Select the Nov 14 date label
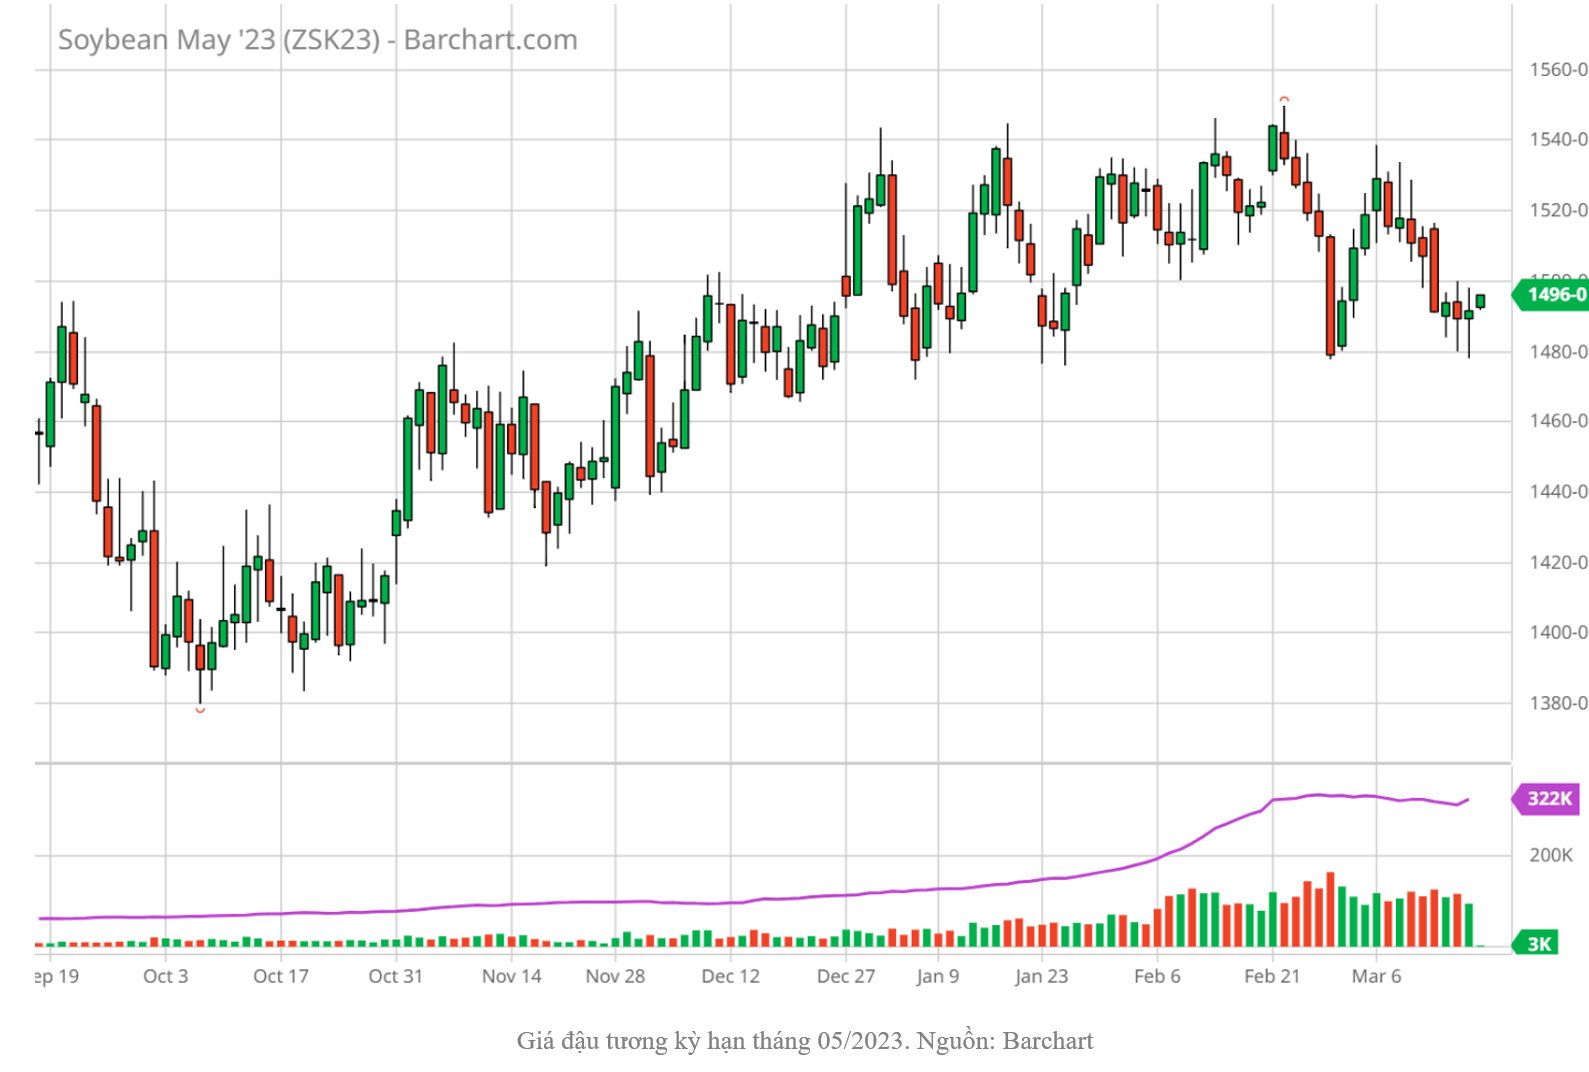1589x1072 pixels. (511, 976)
